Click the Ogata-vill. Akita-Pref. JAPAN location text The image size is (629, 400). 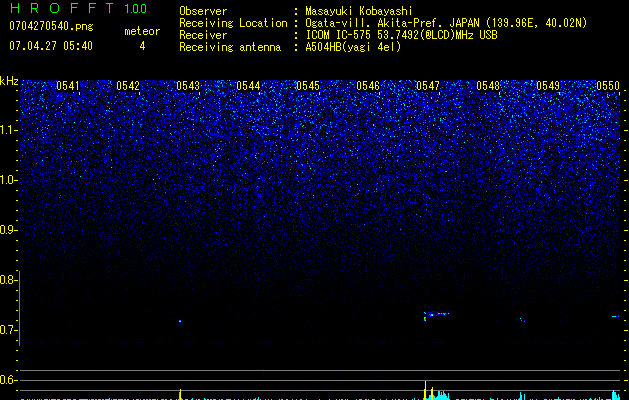click(x=446, y=23)
